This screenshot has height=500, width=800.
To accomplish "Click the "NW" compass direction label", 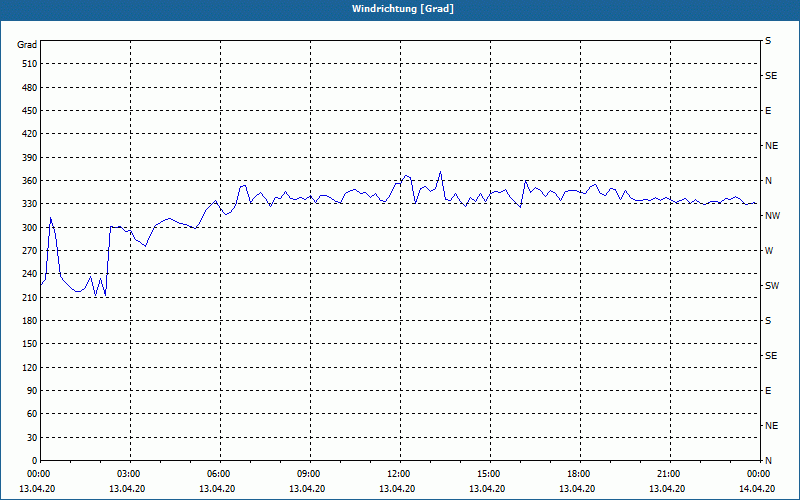I will [772, 216].
